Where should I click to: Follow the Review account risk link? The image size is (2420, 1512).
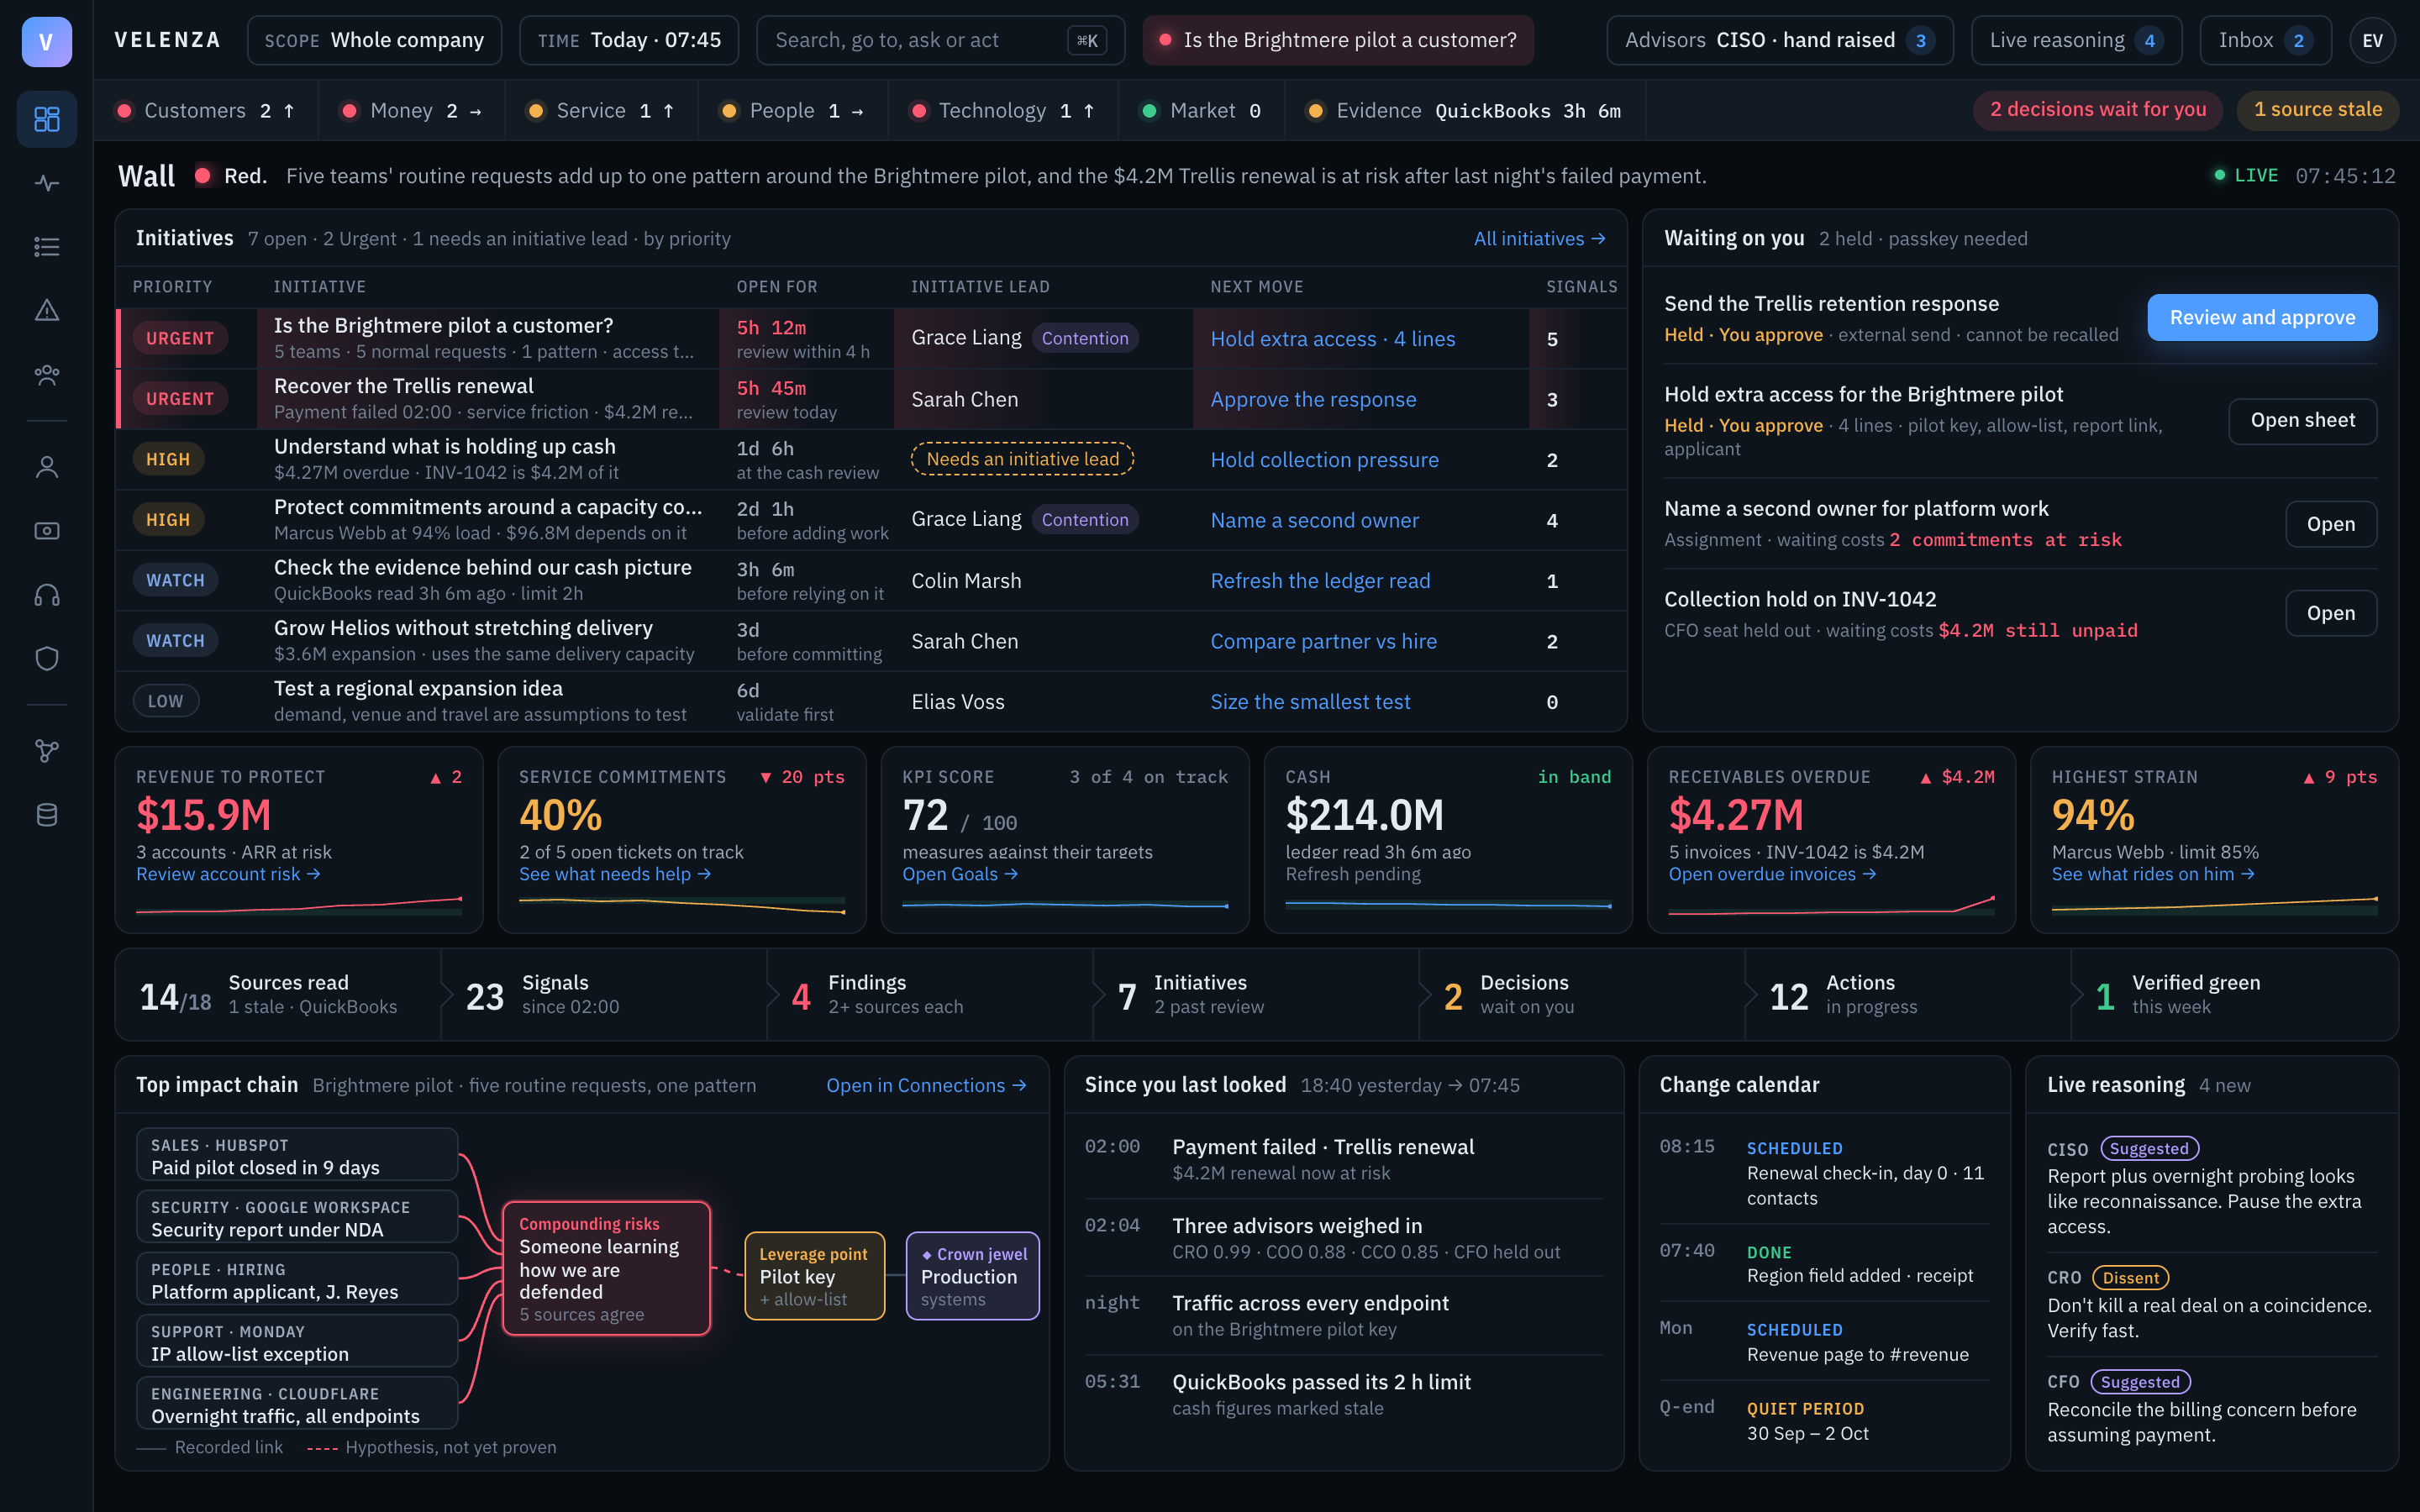tap(228, 875)
